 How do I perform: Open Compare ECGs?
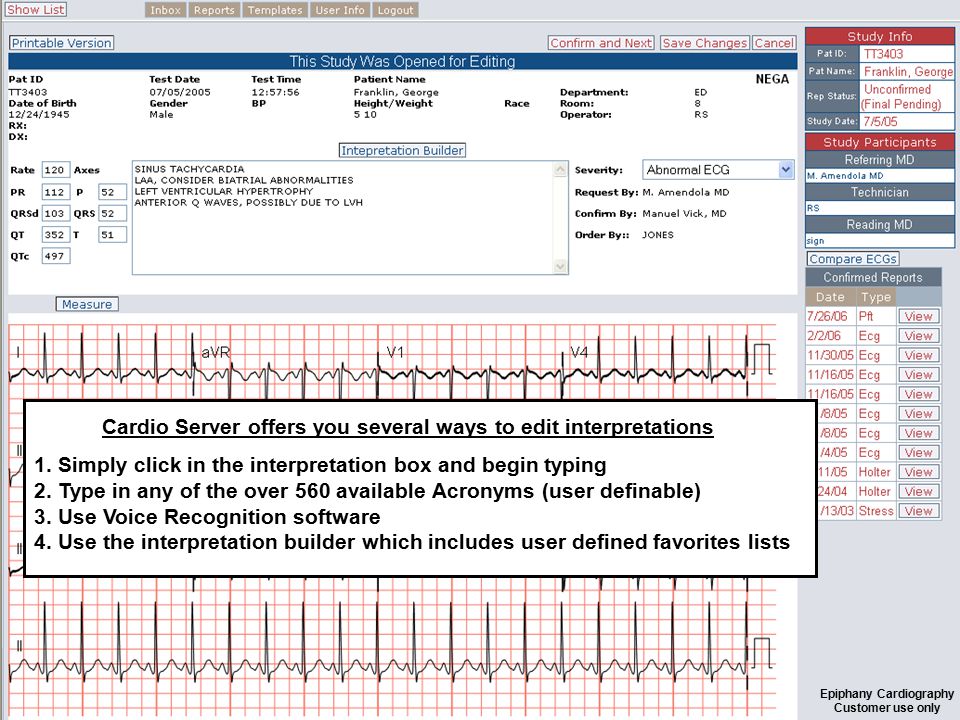click(x=853, y=259)
